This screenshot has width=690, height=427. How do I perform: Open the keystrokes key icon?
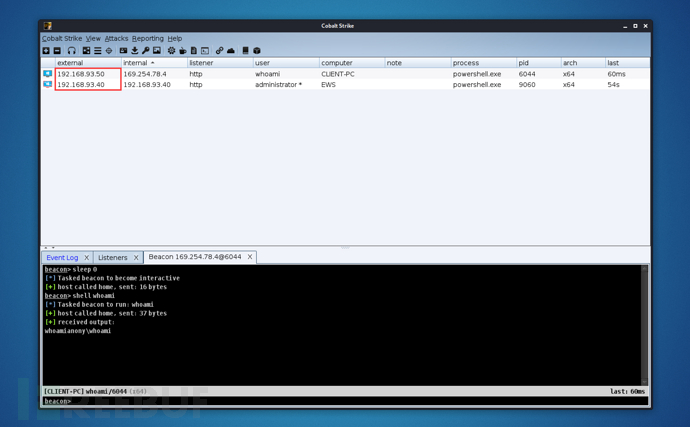pyautogui.click(x=146, y=51)
